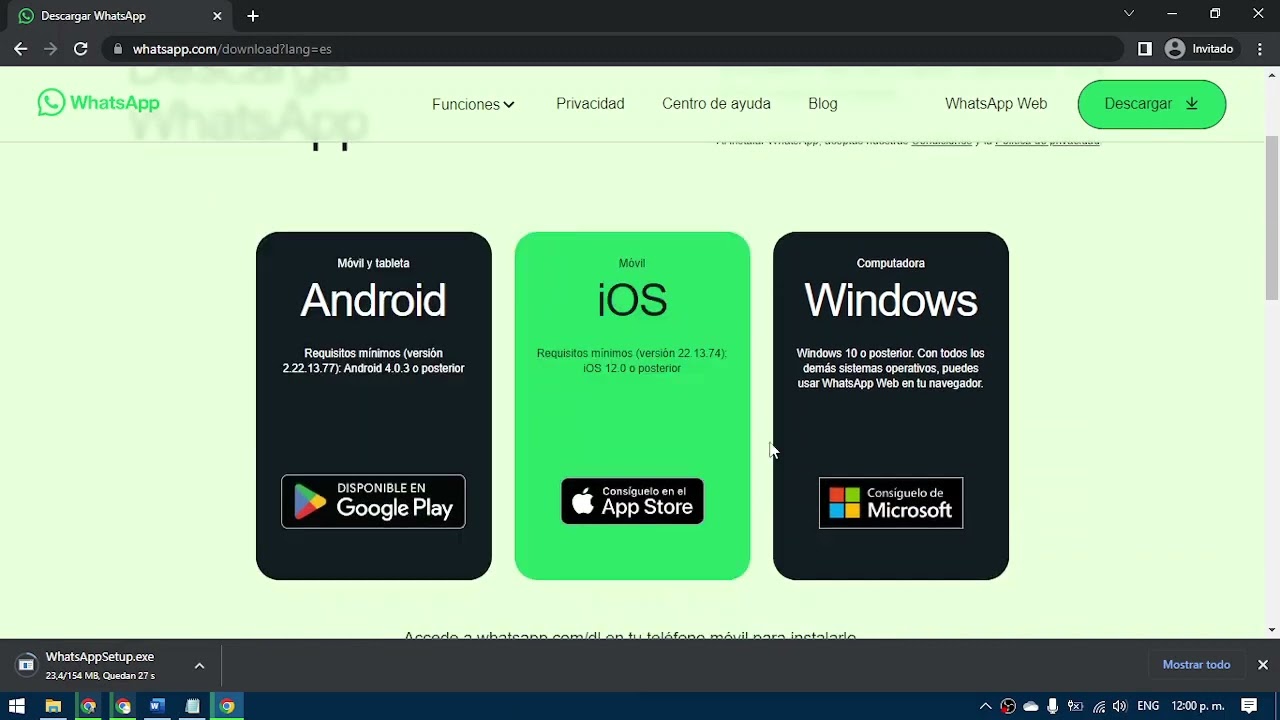Close the downloads bar
Screen dimensions: 1280x720
1262,665
